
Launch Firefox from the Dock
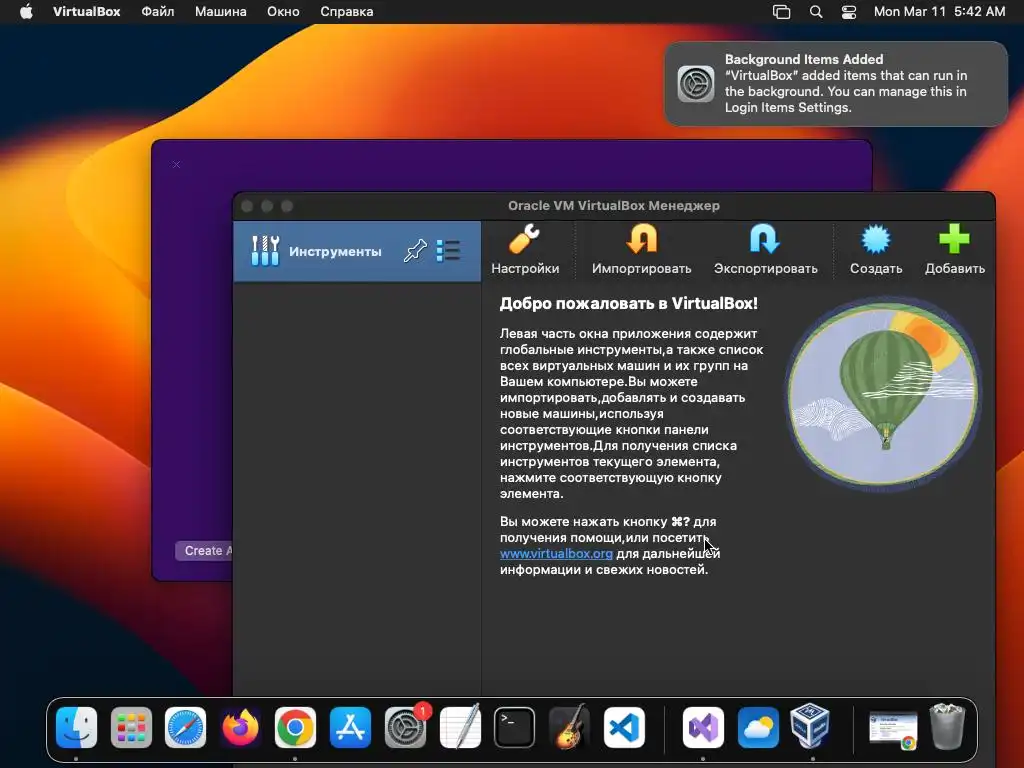click(x=240, y=728)
